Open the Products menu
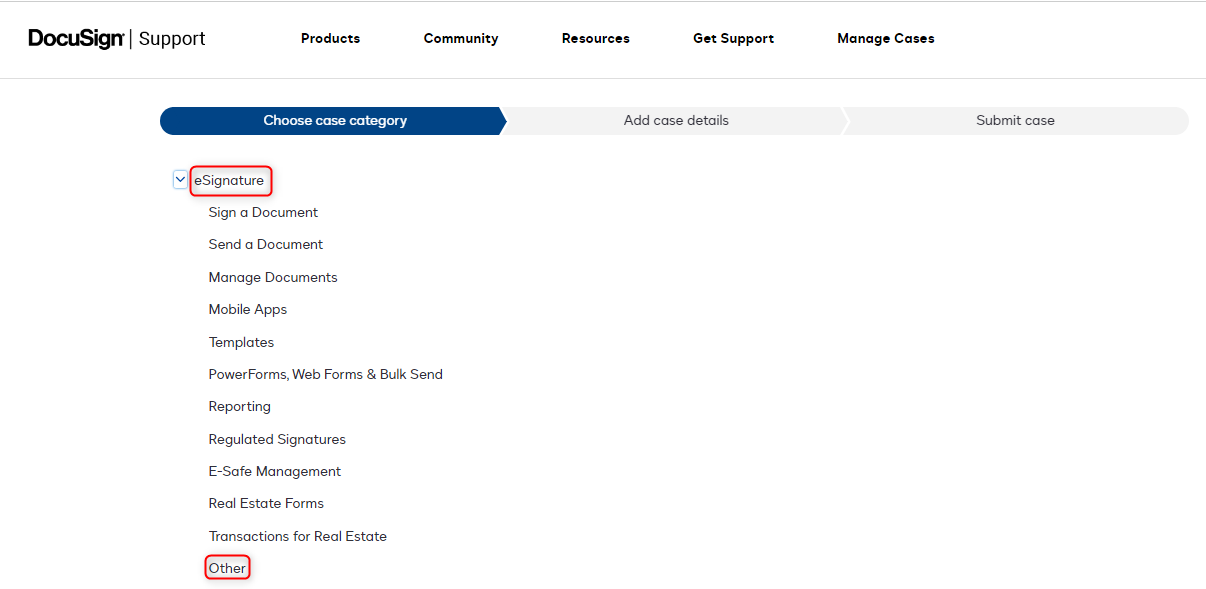 click(x=330, y=39)
